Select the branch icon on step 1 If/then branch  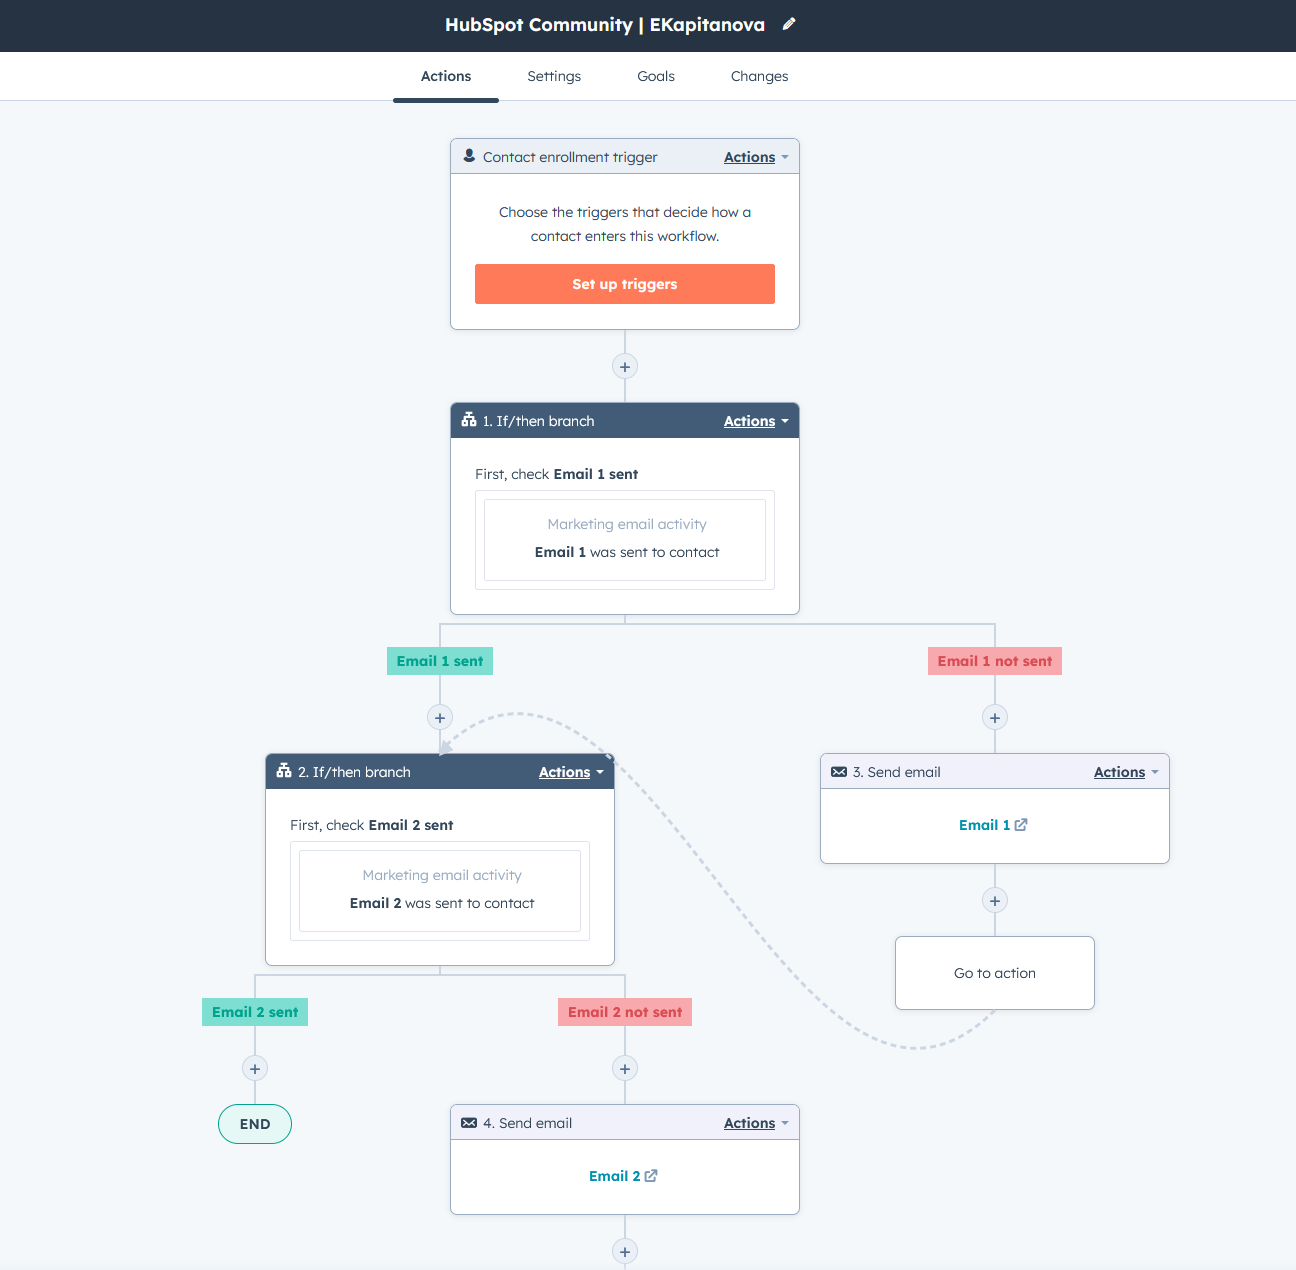[x=469, y=420]
